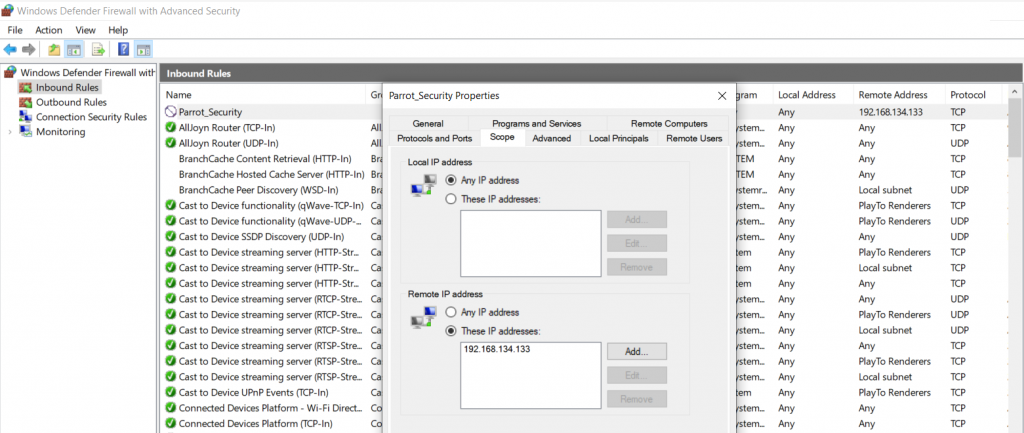Select the Scope tab
Image resolution: width=1024 pixels, height=433 pixels.
pyautogui.click(x=502, y=137)
